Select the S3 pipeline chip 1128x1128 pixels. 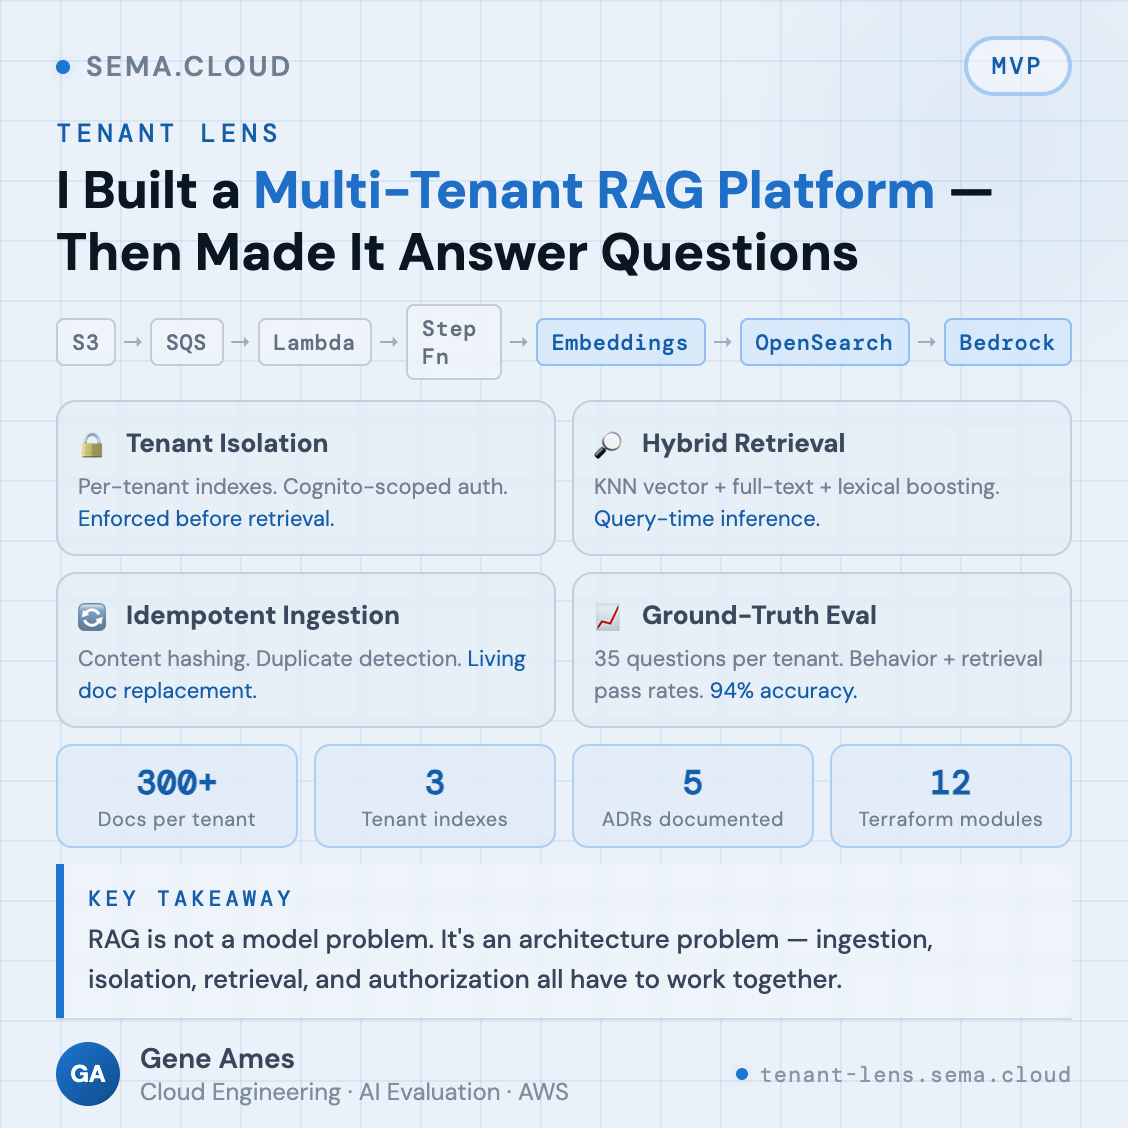[86, 342]
